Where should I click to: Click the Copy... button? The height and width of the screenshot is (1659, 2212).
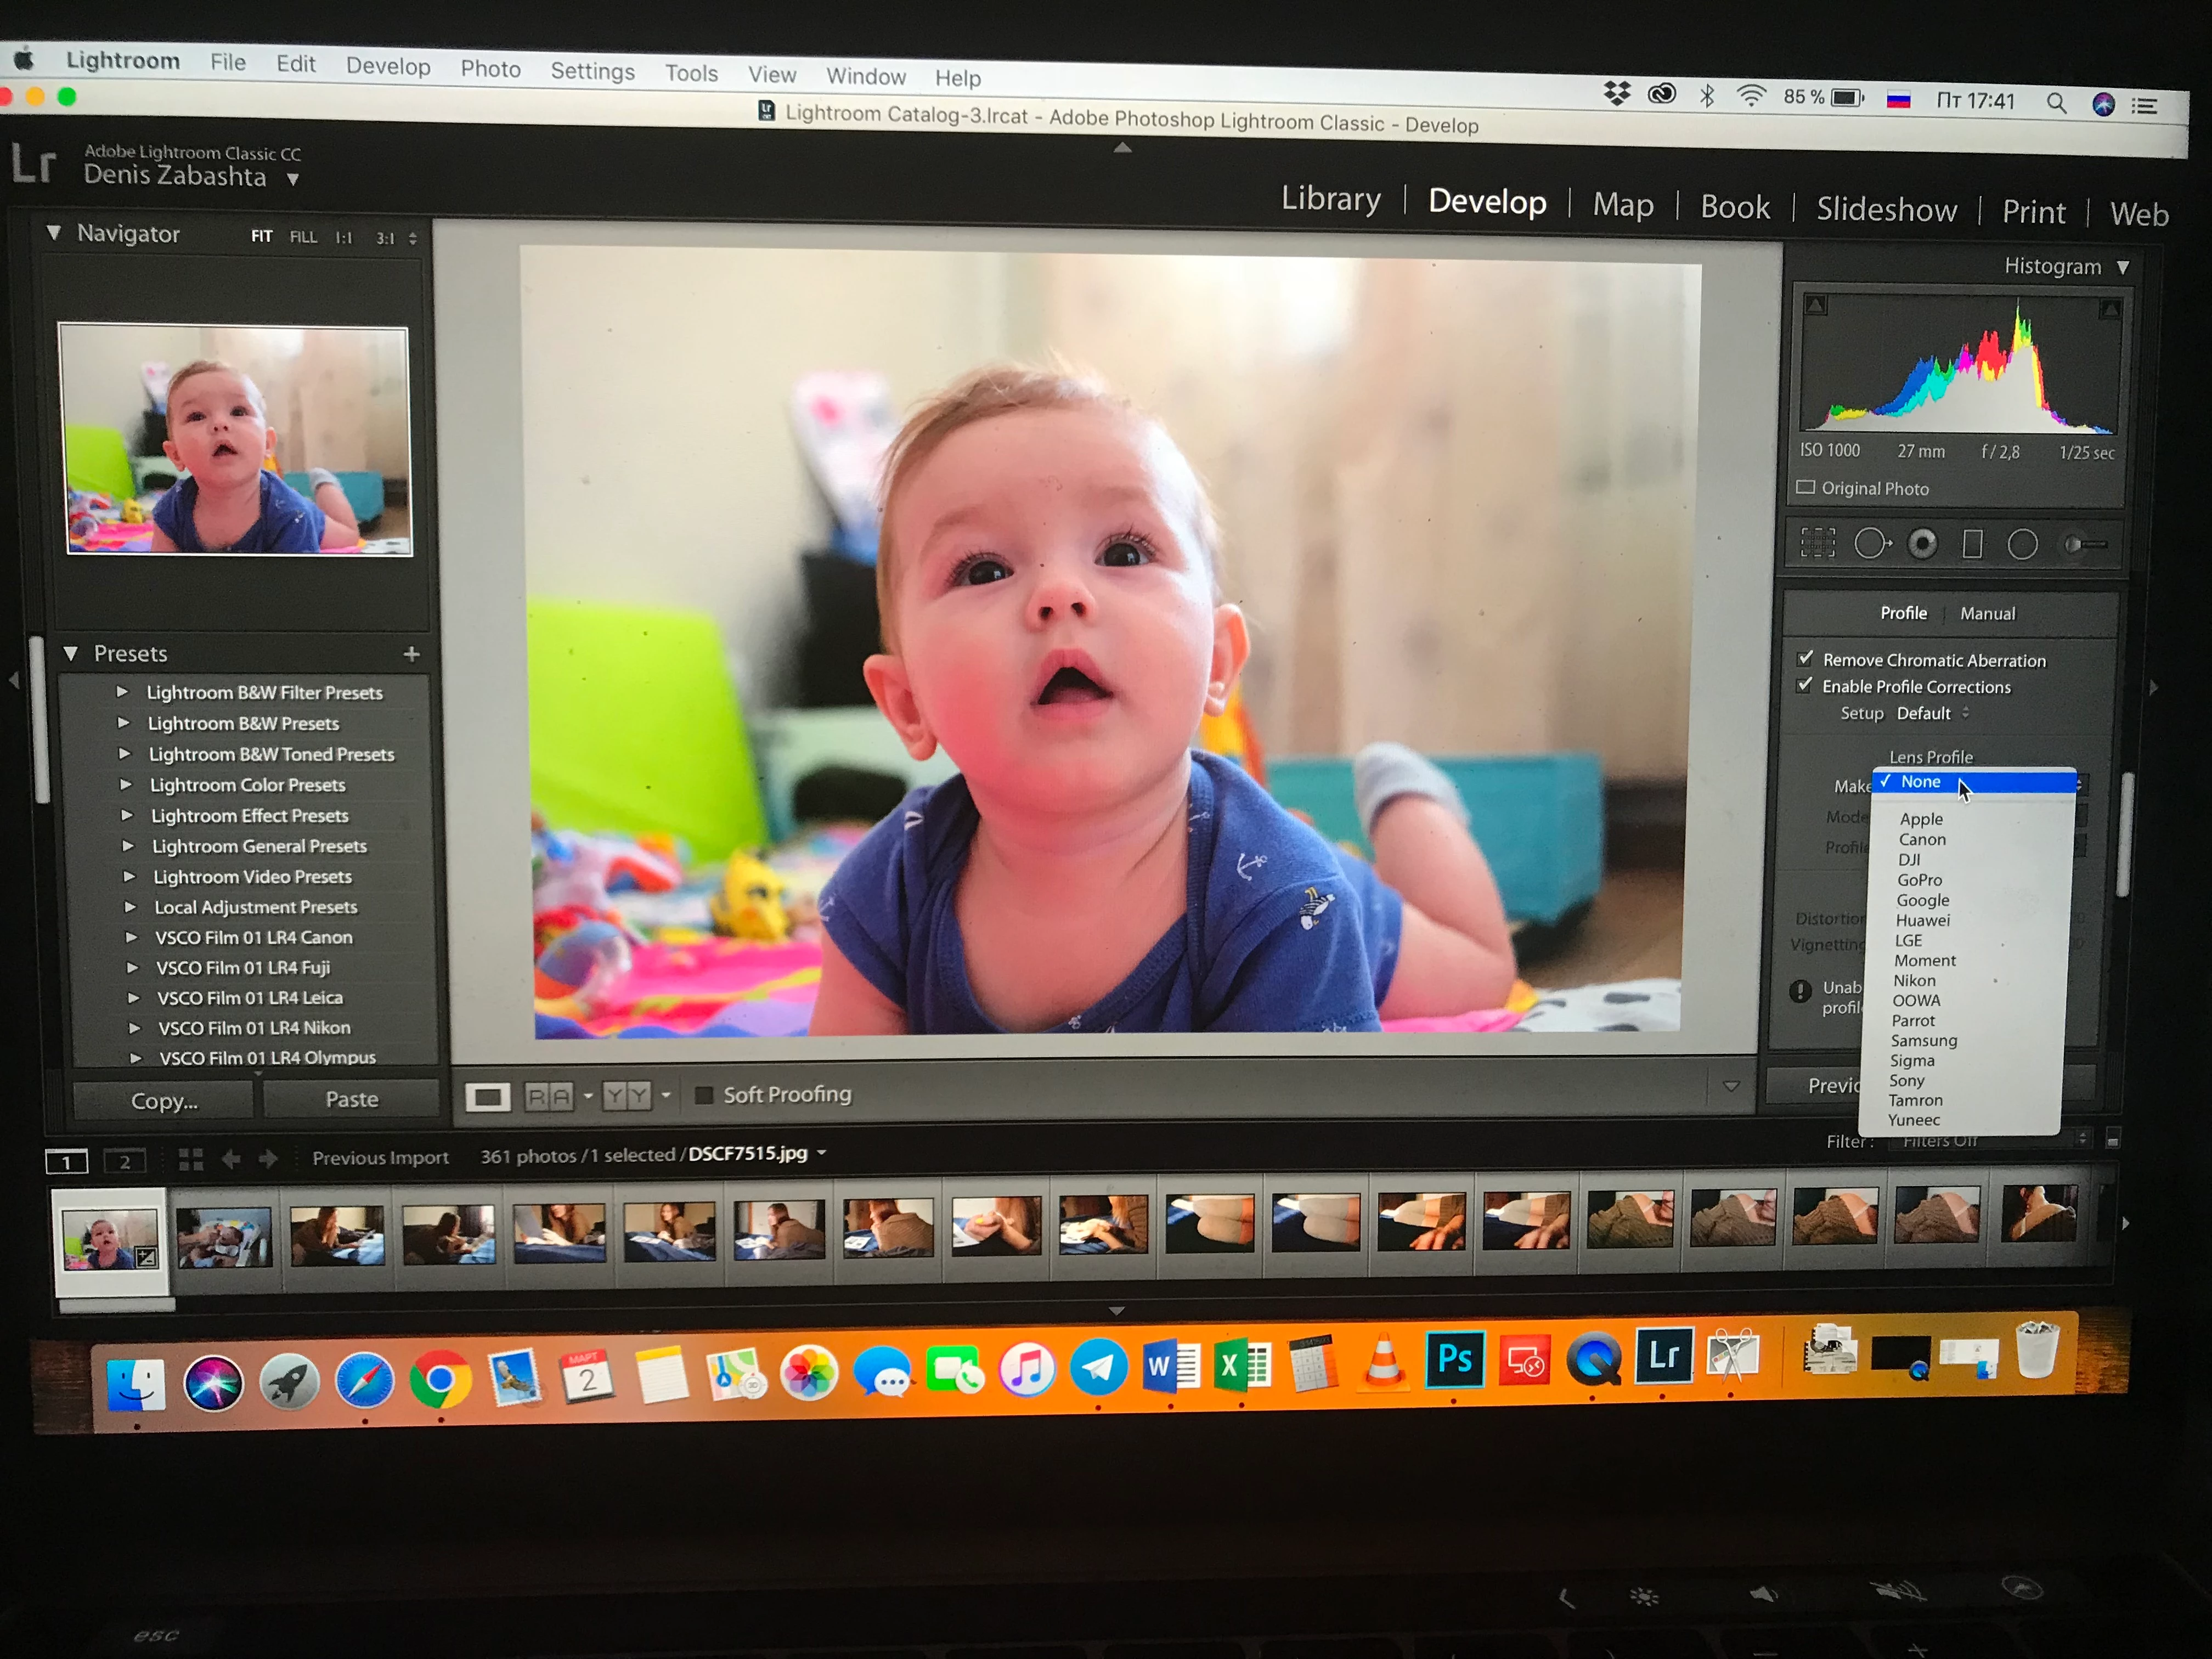[164, 1101]
